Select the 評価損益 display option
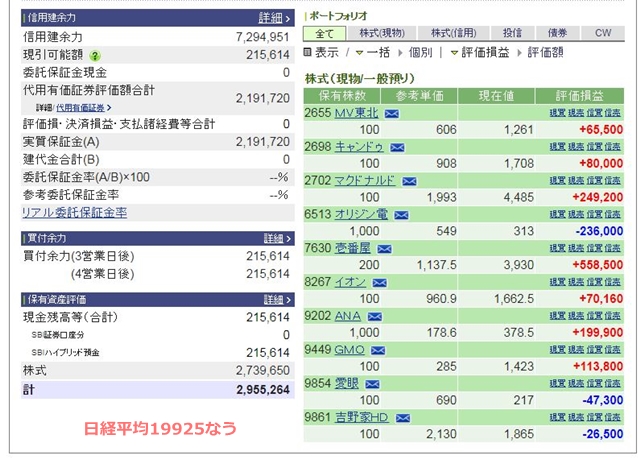The width and height of the screenshot is (640, 459). [485, 52]
